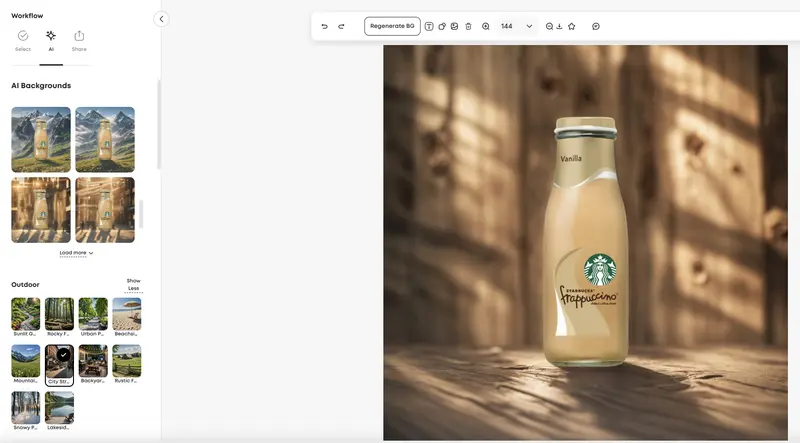This screenshot has width=800, height=443.
Task: Open the zoom level dropdown chevron
Action: click(529, 26)
